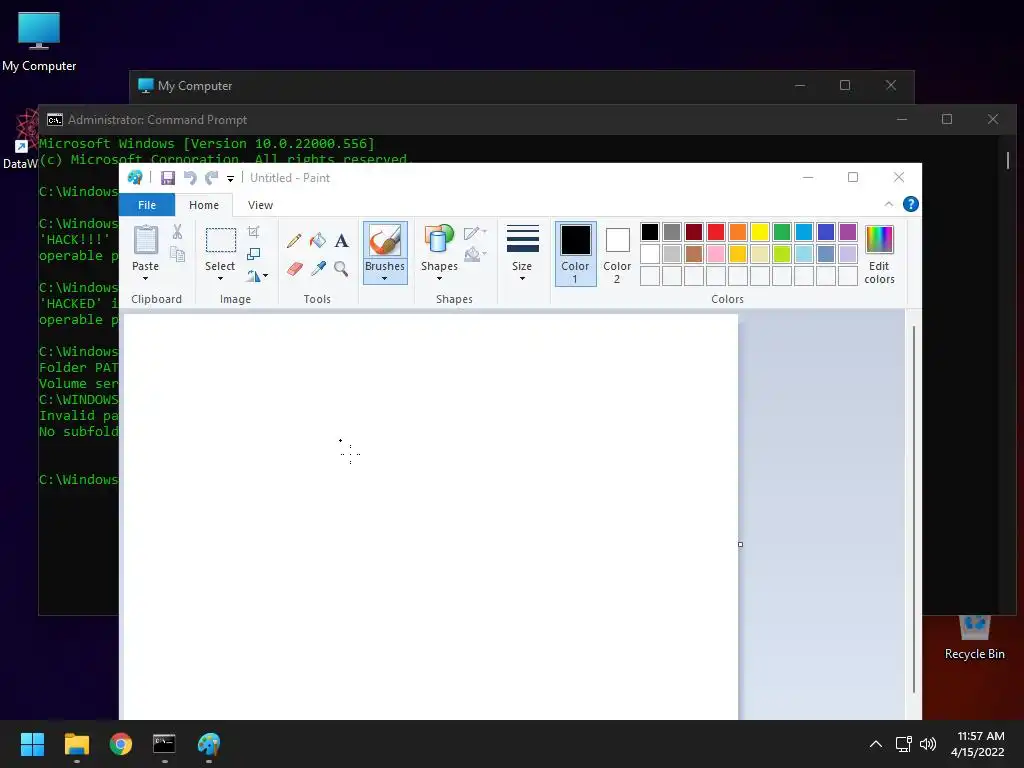Open the Shape outline dropdown

click(475, 232)
